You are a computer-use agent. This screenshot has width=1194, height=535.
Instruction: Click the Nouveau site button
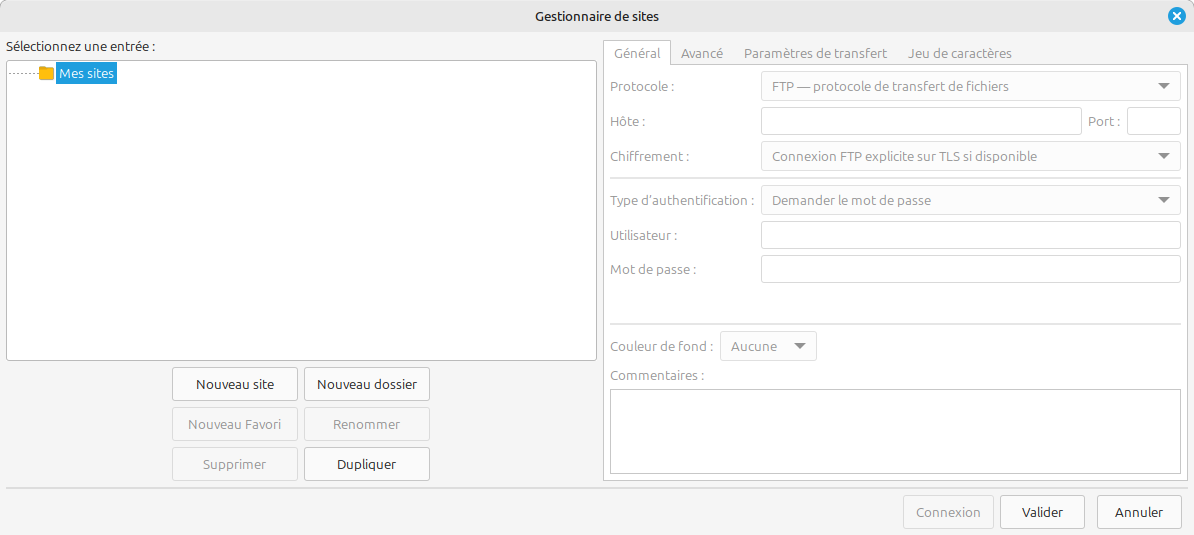(x=235, y=384)
